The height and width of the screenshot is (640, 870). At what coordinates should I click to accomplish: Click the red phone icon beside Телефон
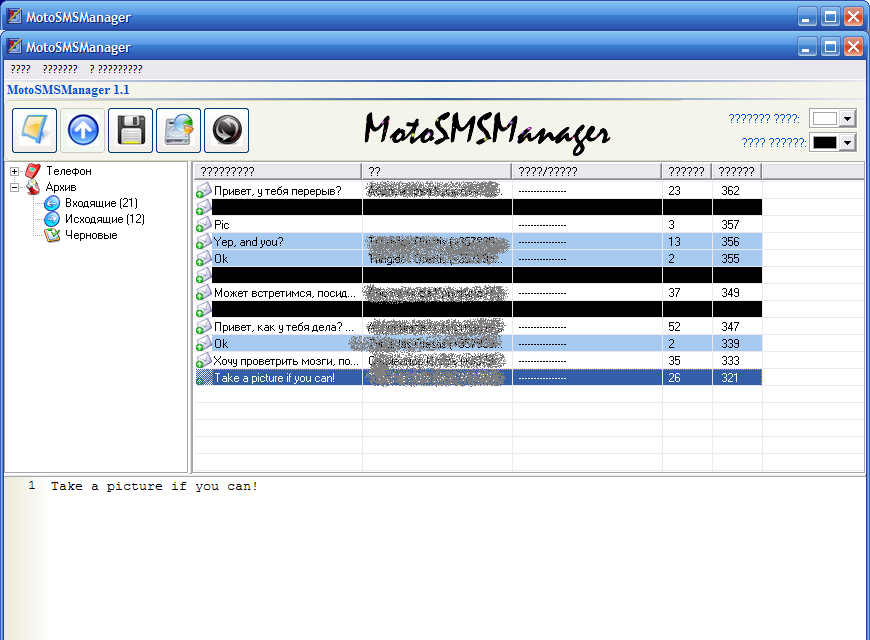point(33,171)
